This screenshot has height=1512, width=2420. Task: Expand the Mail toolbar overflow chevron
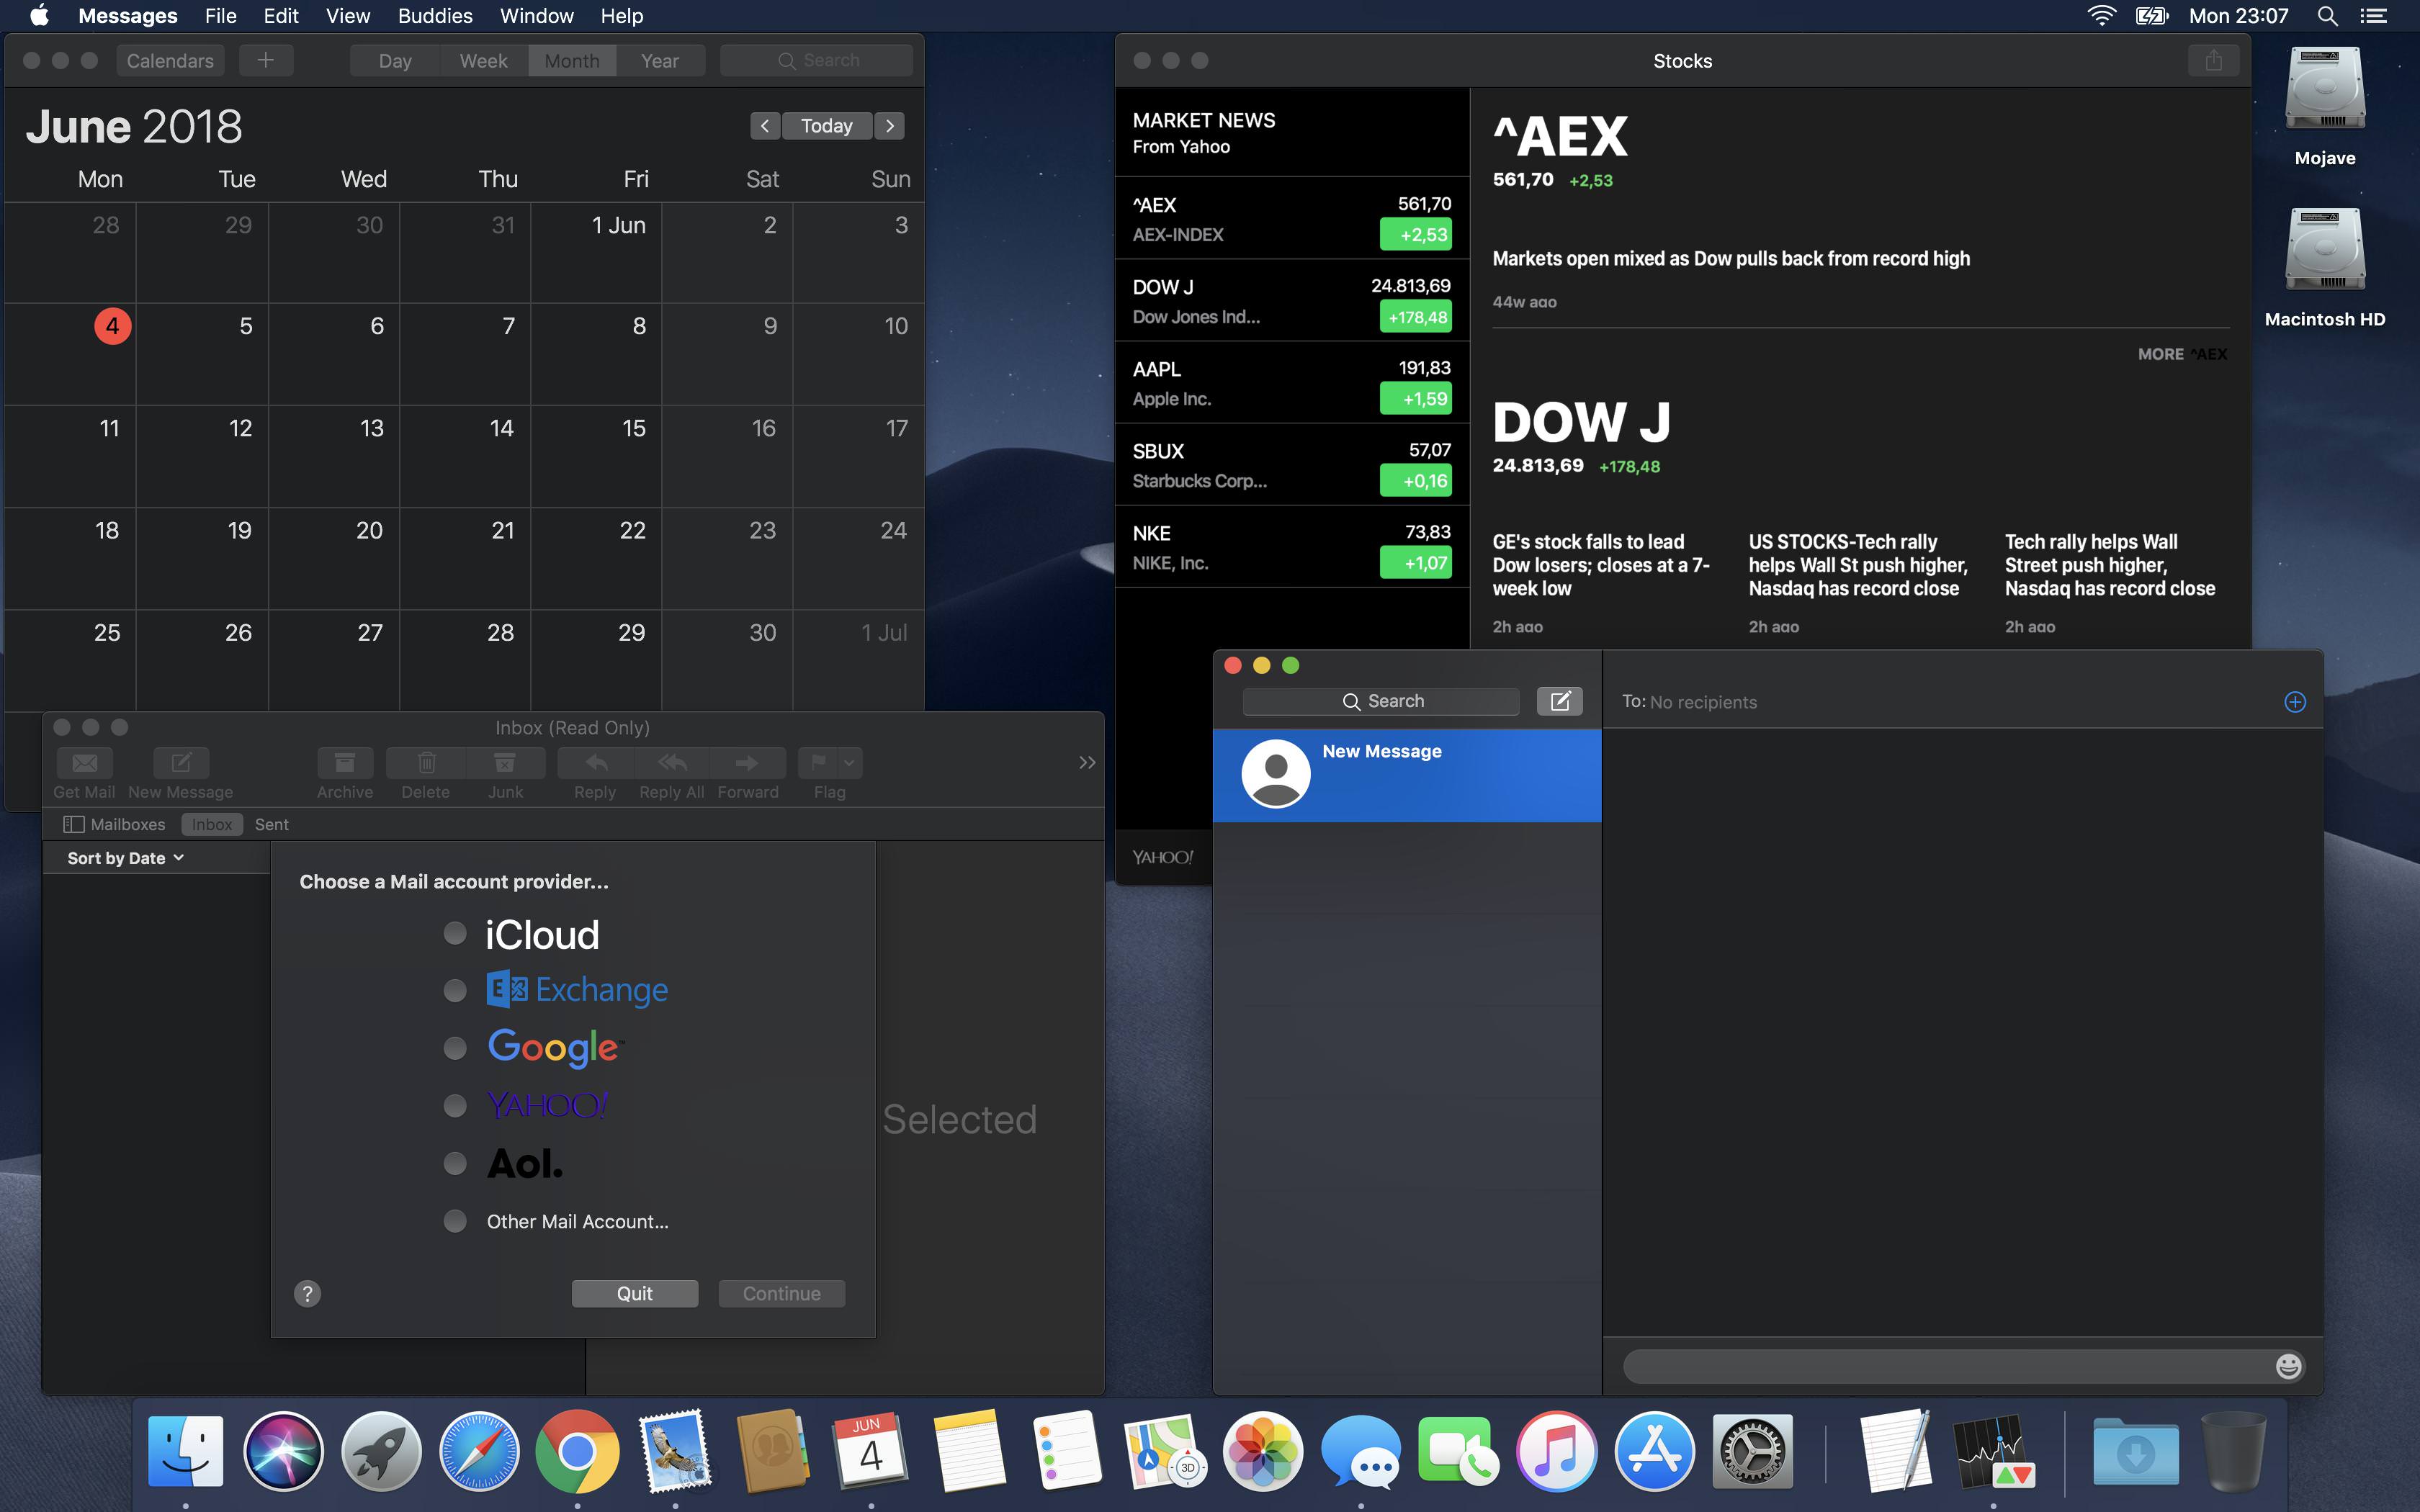pyautogui.click(x=1087, y=763)
